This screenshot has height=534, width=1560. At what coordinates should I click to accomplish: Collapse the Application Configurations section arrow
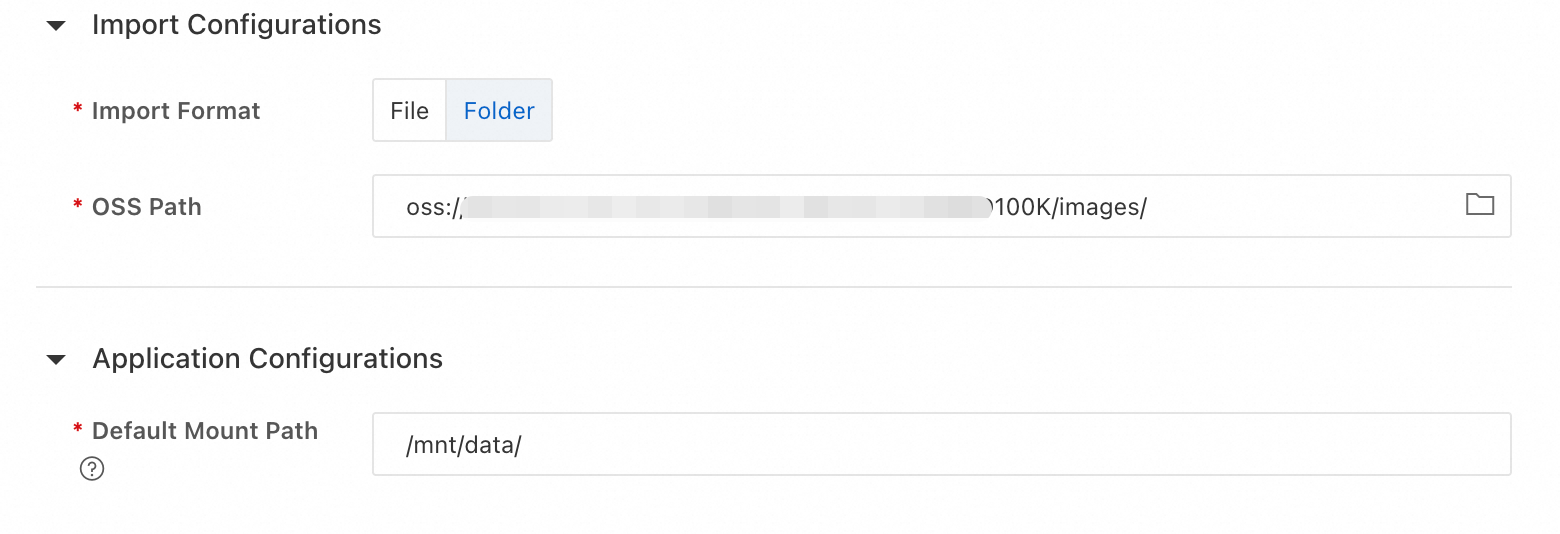[x=56, y=359]
